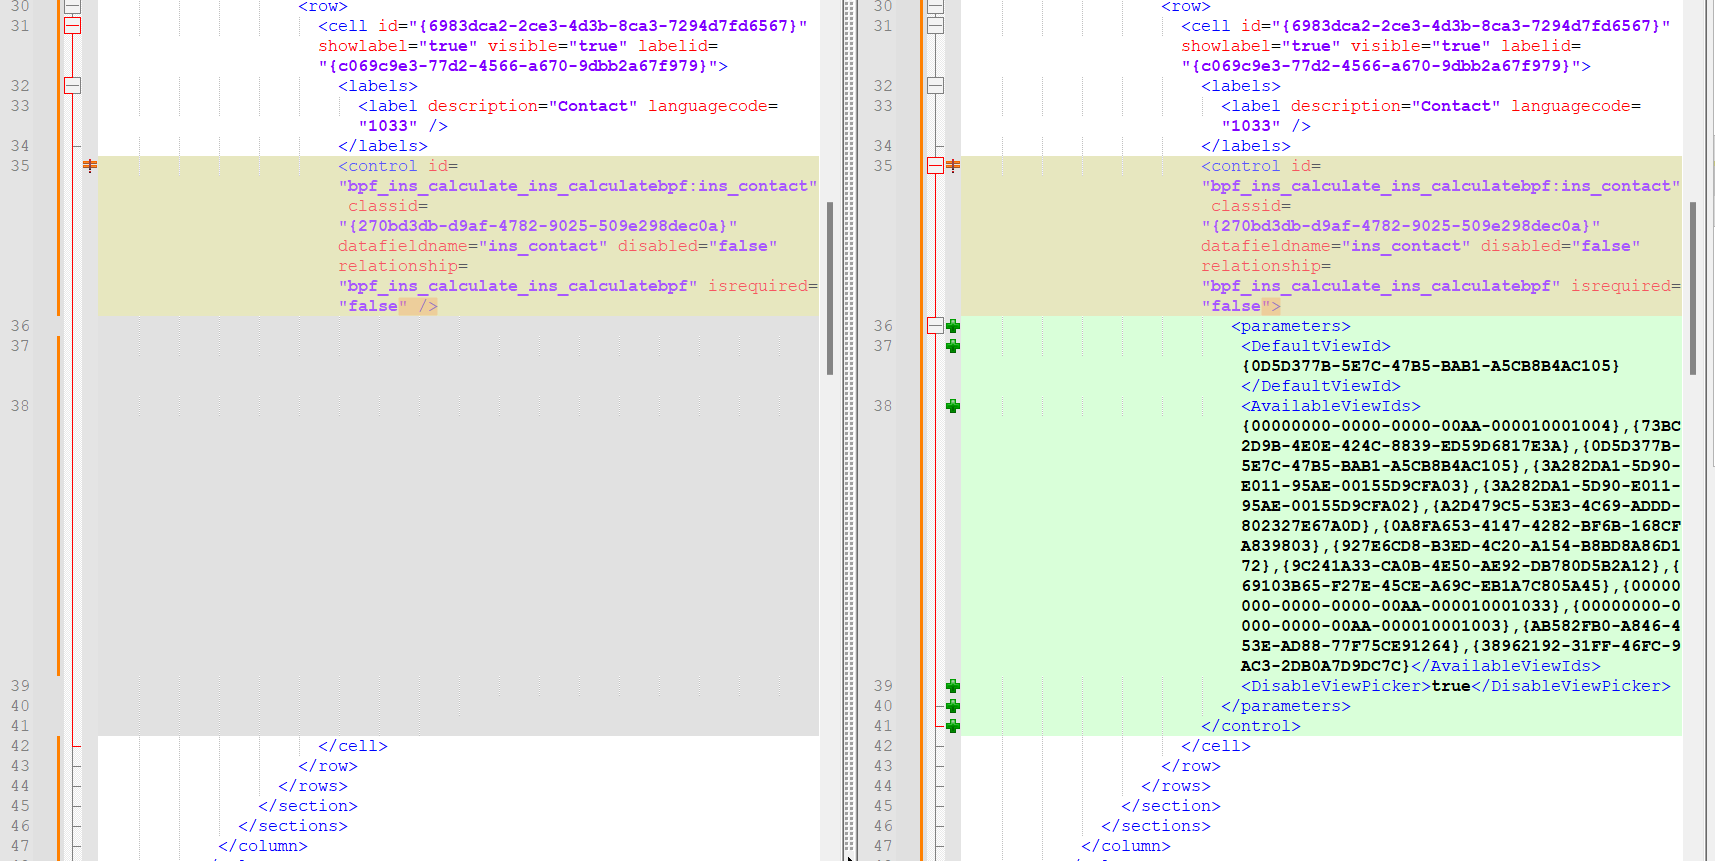Image resolution: width=1715 pixels, height=861 pixels.
Task: Click the </cell> tag in right pane
Action: coord(1216,746)
